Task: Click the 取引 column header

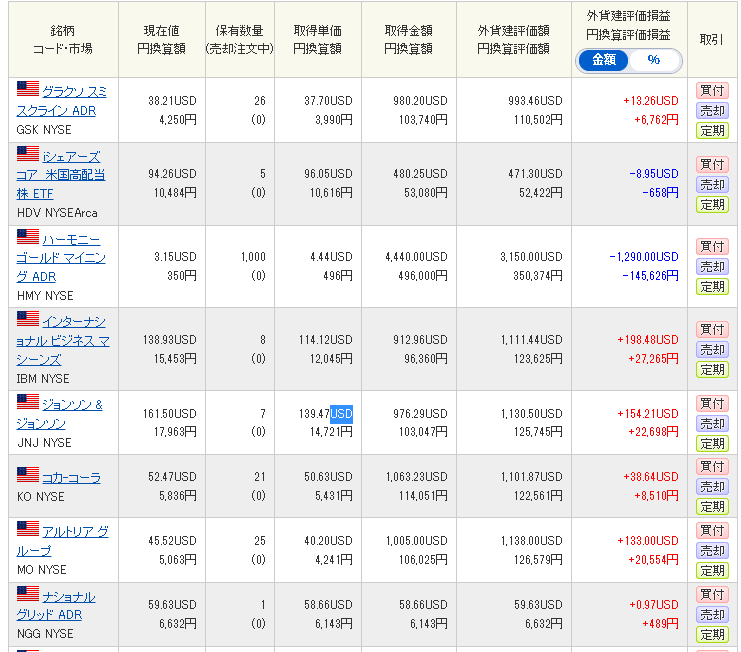Action: tap(711, 40)
